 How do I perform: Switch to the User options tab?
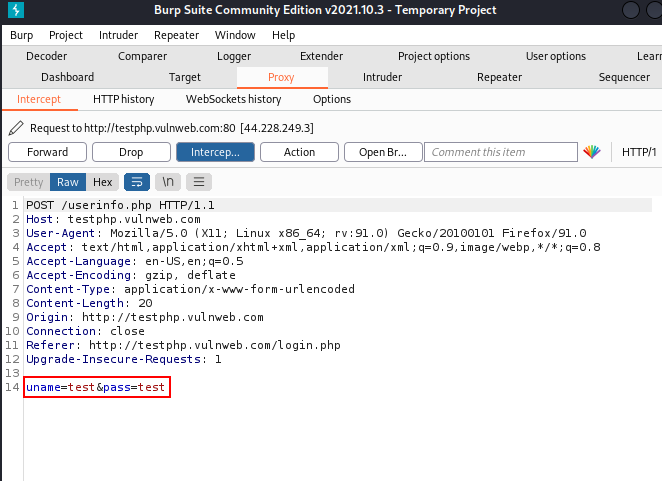[x=556, y=56]
